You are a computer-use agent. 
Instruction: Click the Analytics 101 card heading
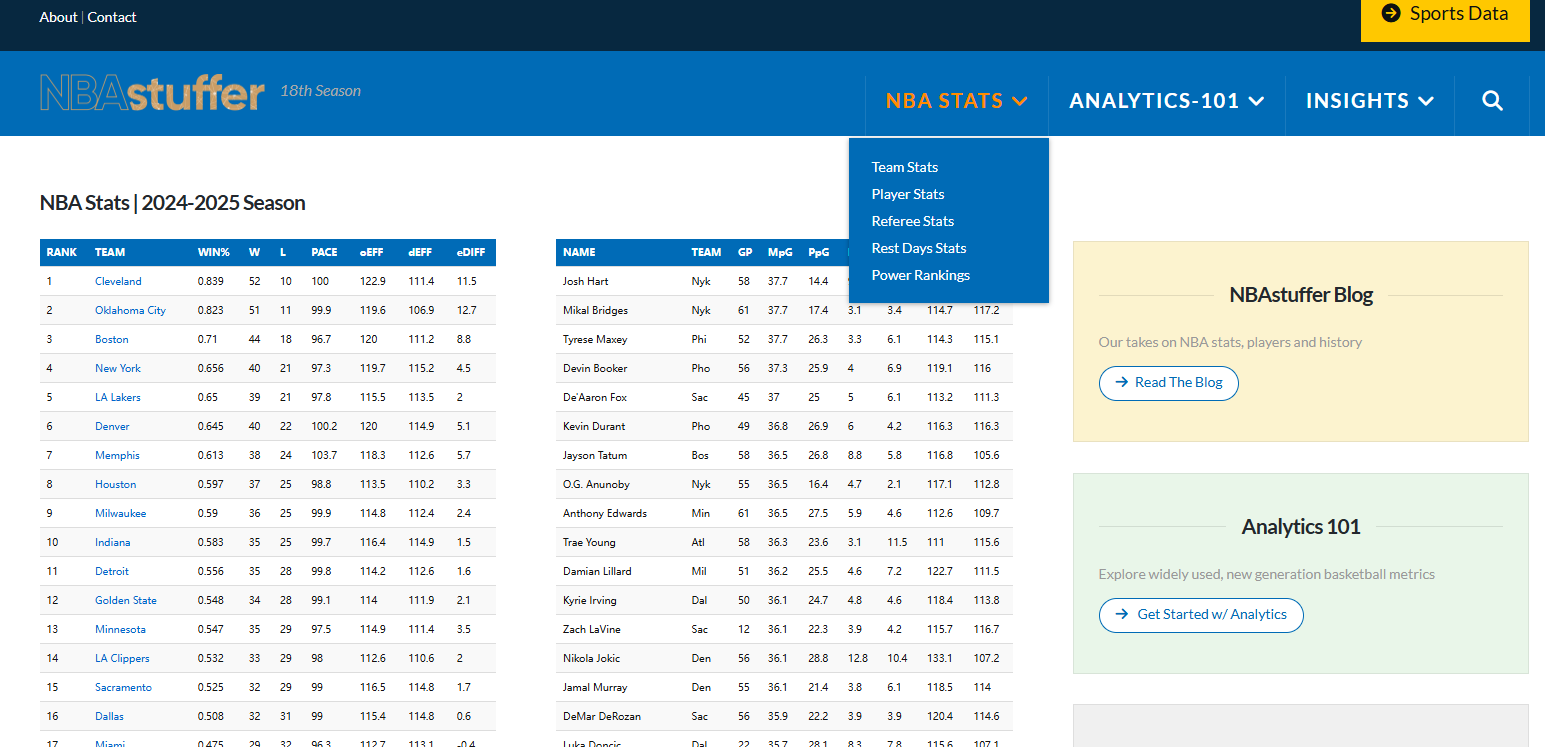[1301, 527]
